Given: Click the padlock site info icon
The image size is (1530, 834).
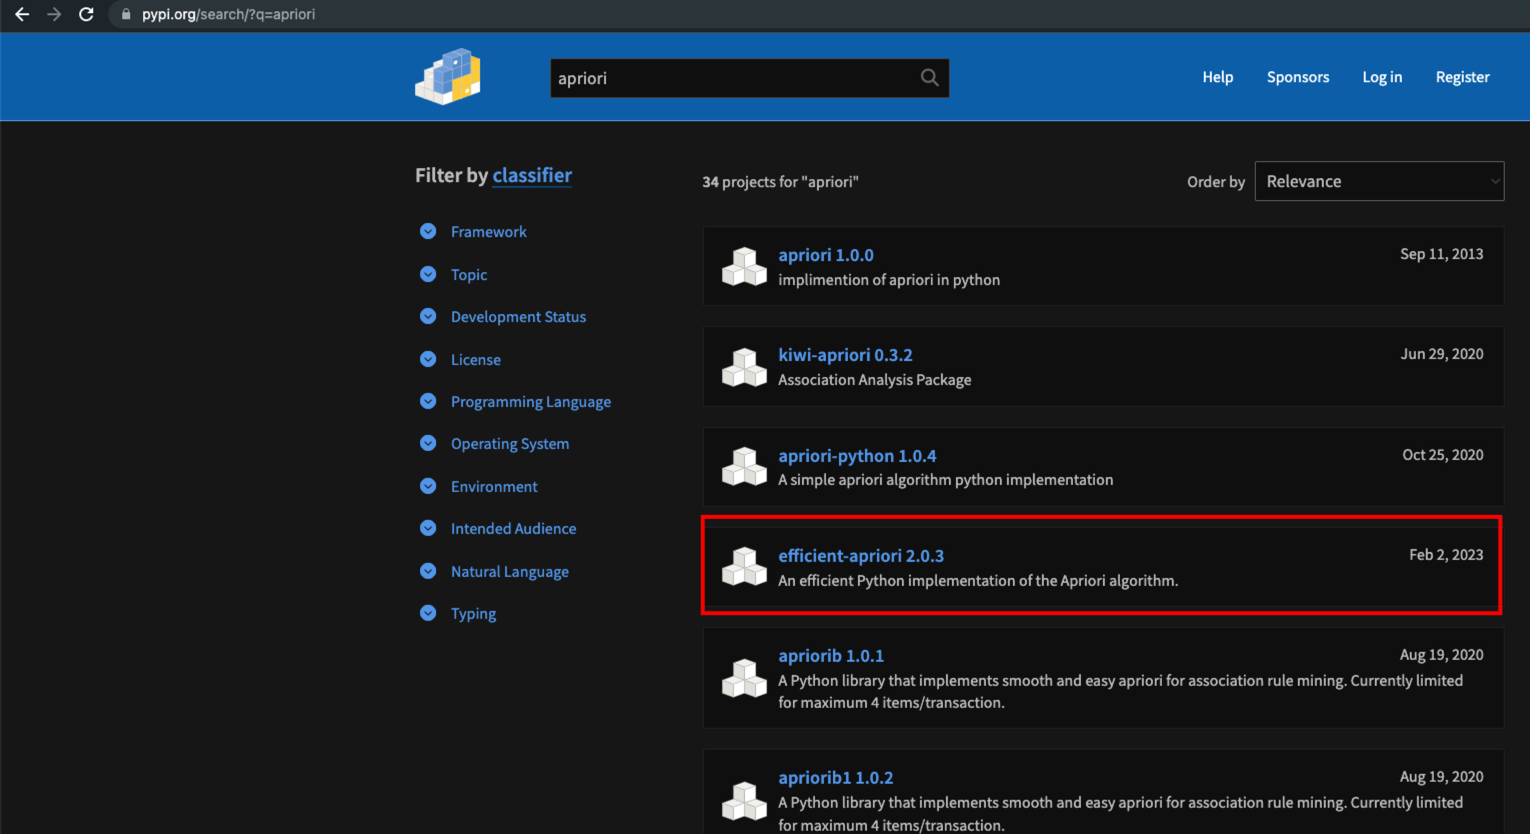Looking at the screenshot, I should tap(126, 14).
